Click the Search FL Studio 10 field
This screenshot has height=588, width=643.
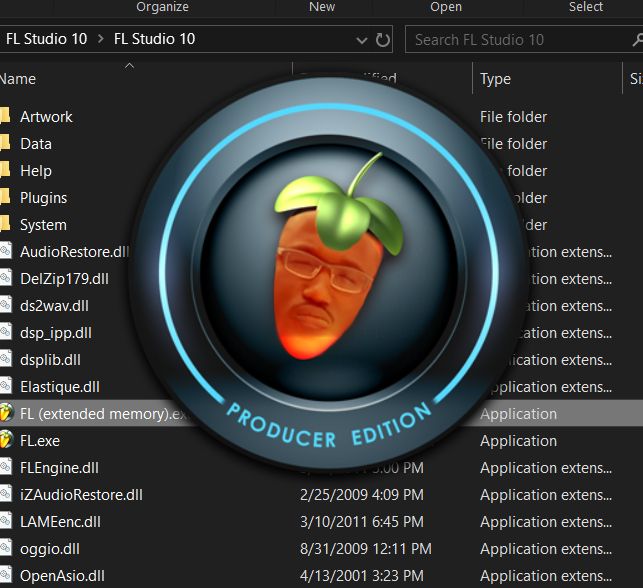[524, 39]
